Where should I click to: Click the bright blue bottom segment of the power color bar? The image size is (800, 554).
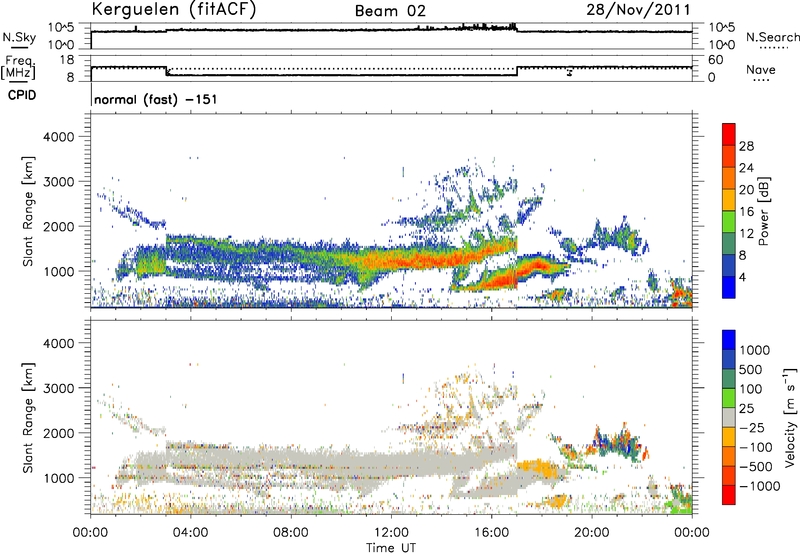pyautogui.click(x=729, y=288)
